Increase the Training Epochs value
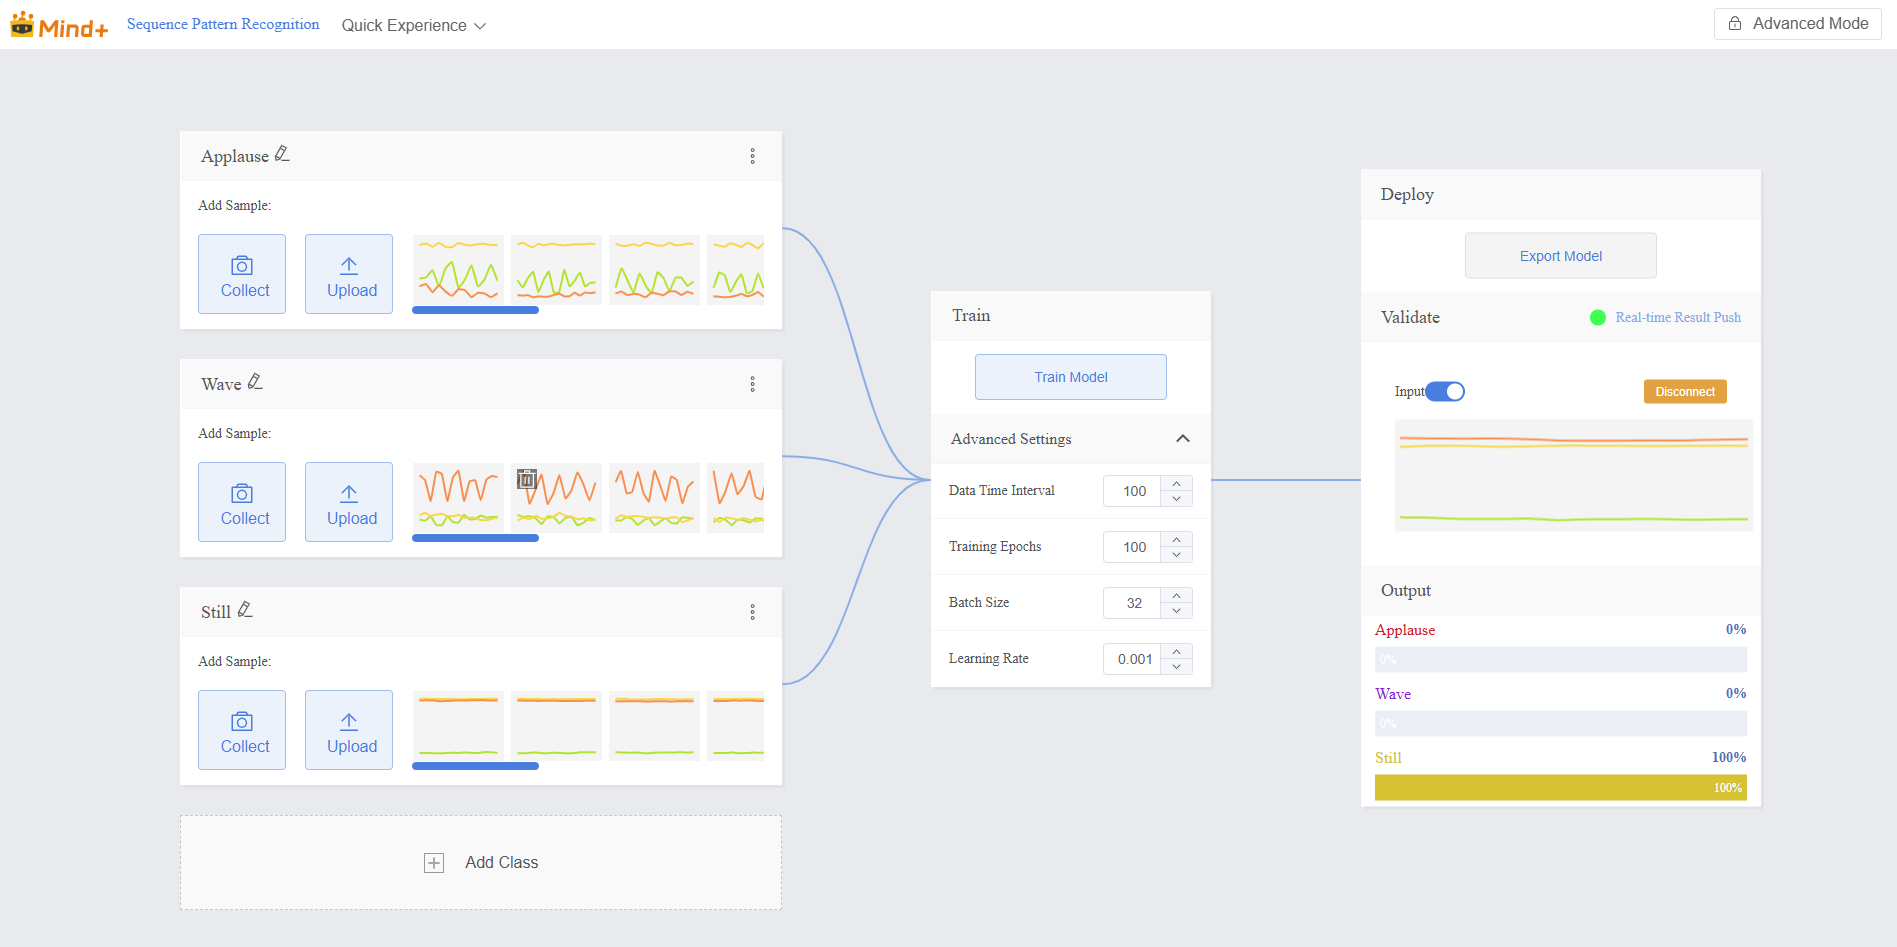The height and width of the screenshot is (947, 1897). (x=1177, y=540)
